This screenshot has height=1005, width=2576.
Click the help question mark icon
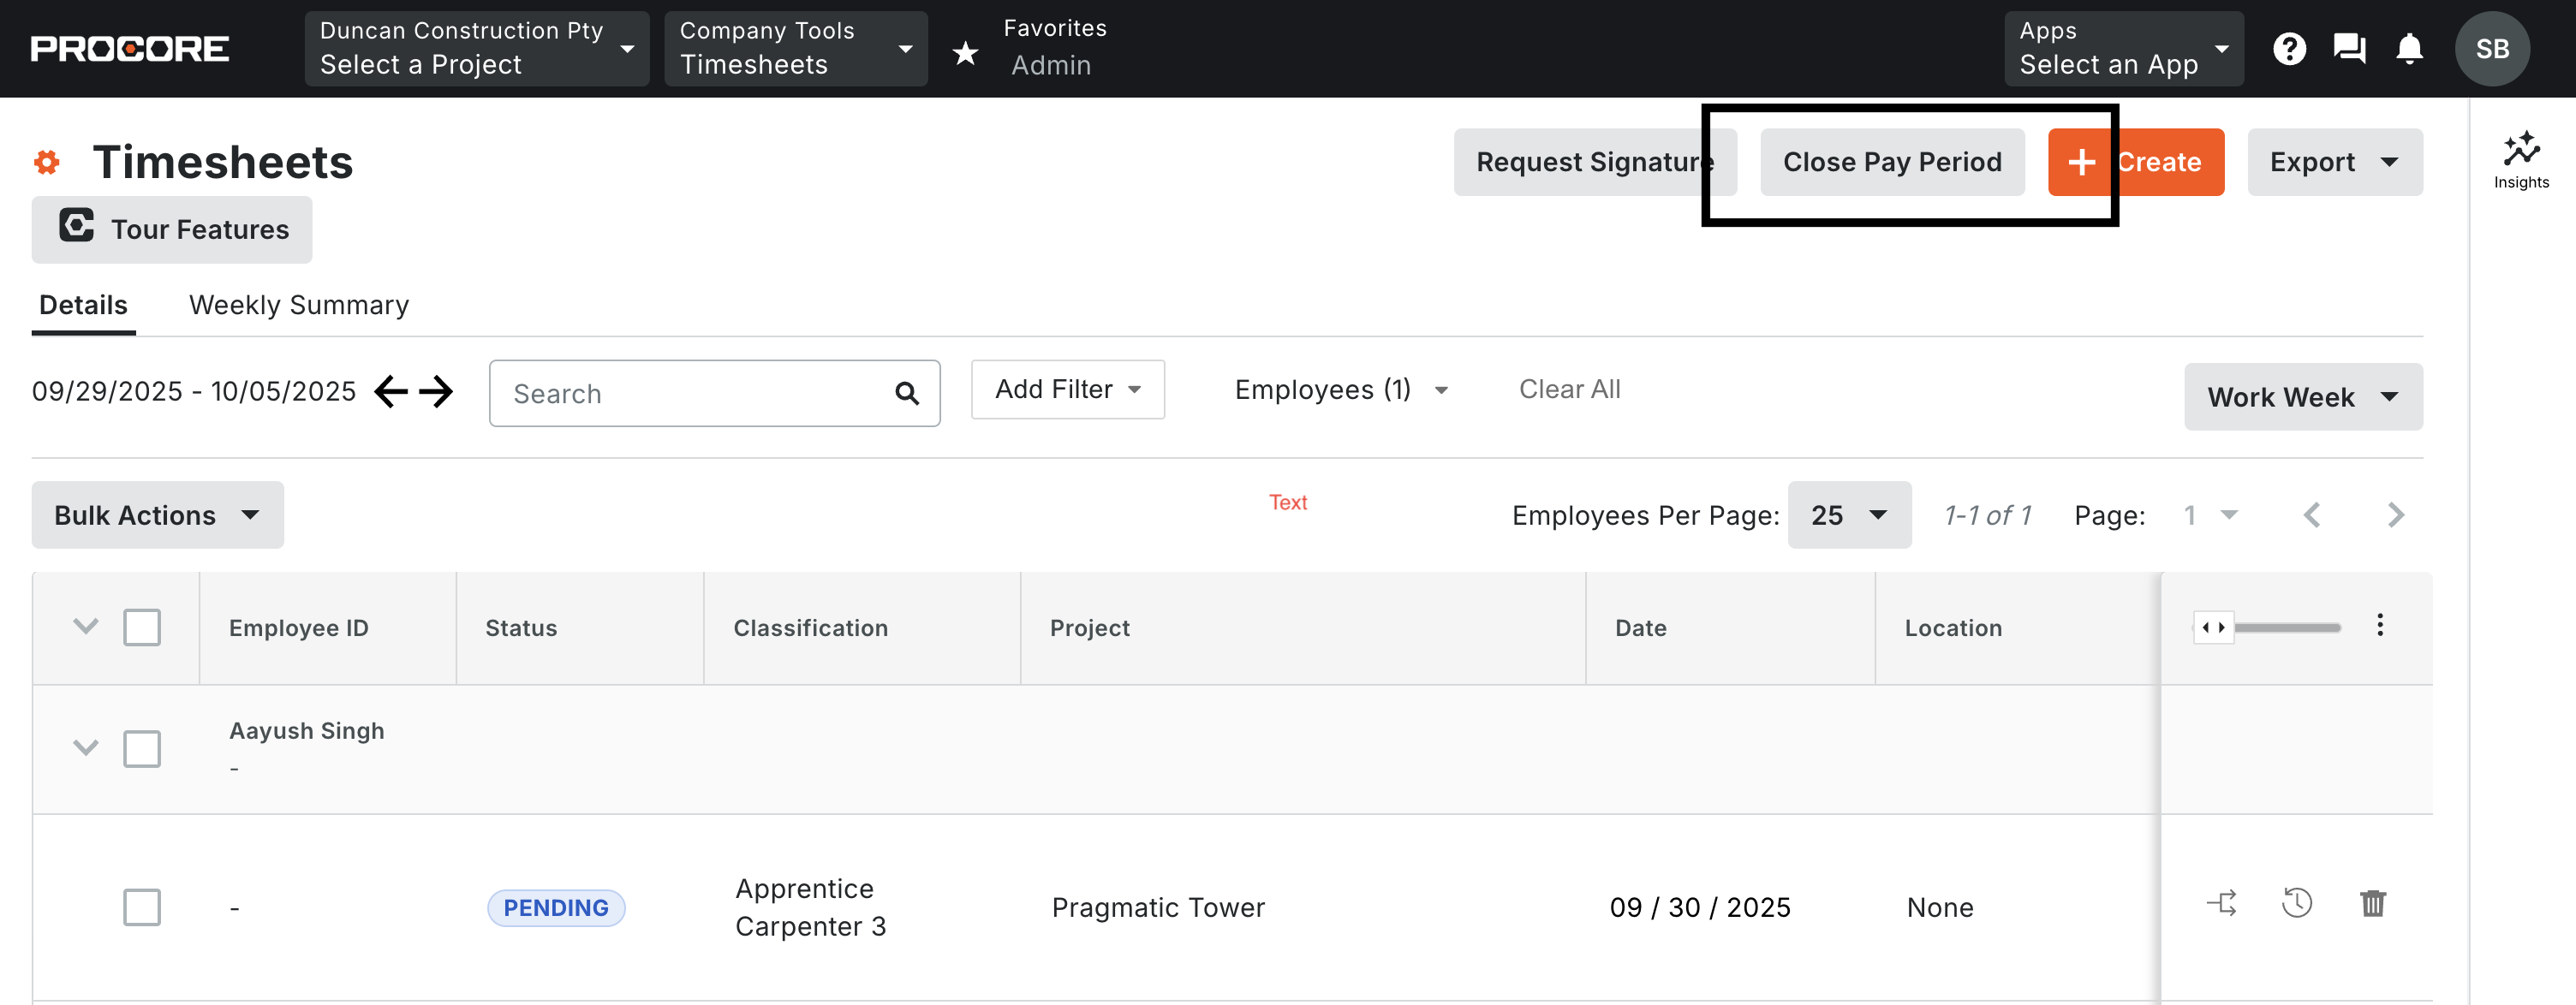[2289, 49]
